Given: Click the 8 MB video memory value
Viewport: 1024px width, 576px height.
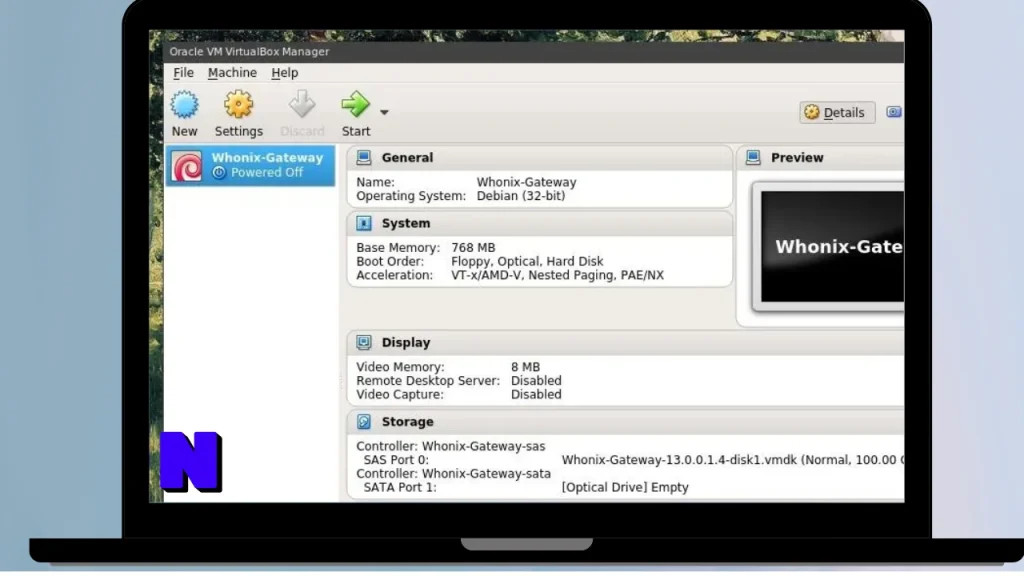Looking at the screenshot, I should [x=525, y=367].
